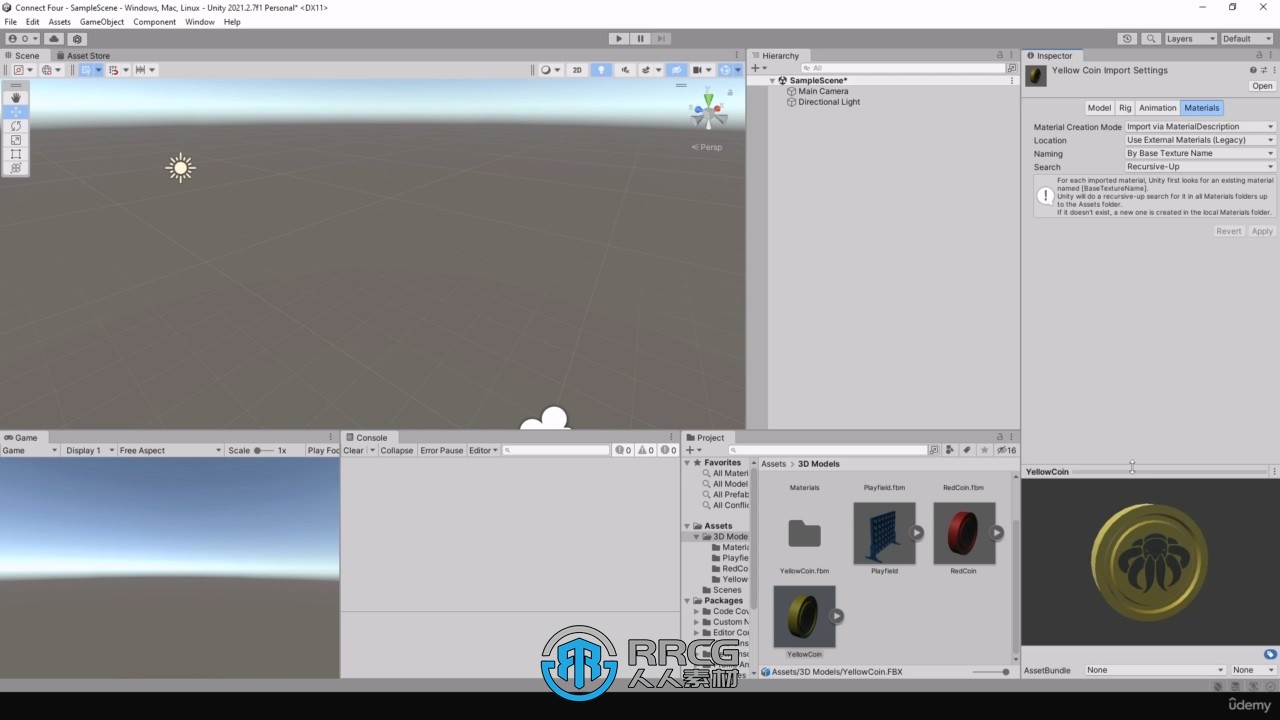Open Unity version control icon
The width and height of the screenshot is (1280, 720).
click(77, 39)
